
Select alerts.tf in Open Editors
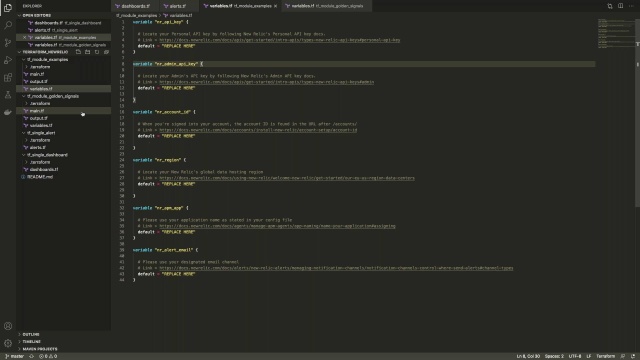(63, 30)
